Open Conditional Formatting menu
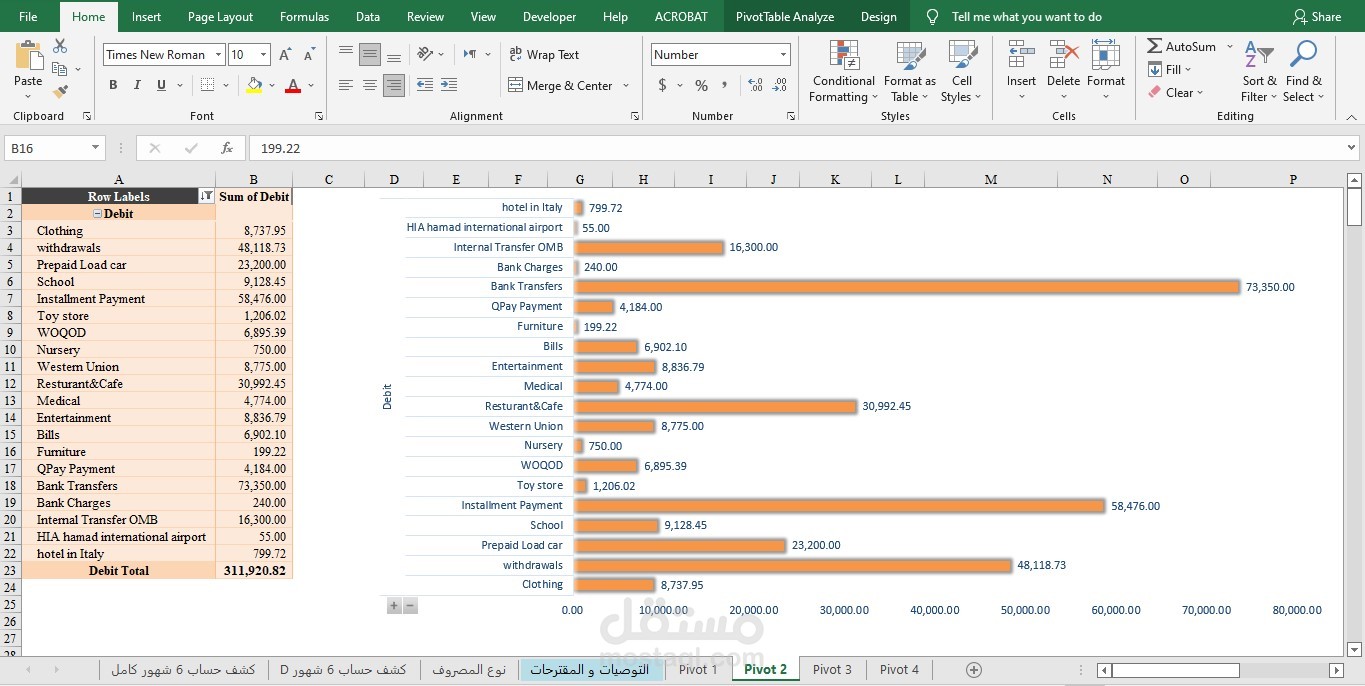The width and height of the screenshot is (1365, 686). 844,72
